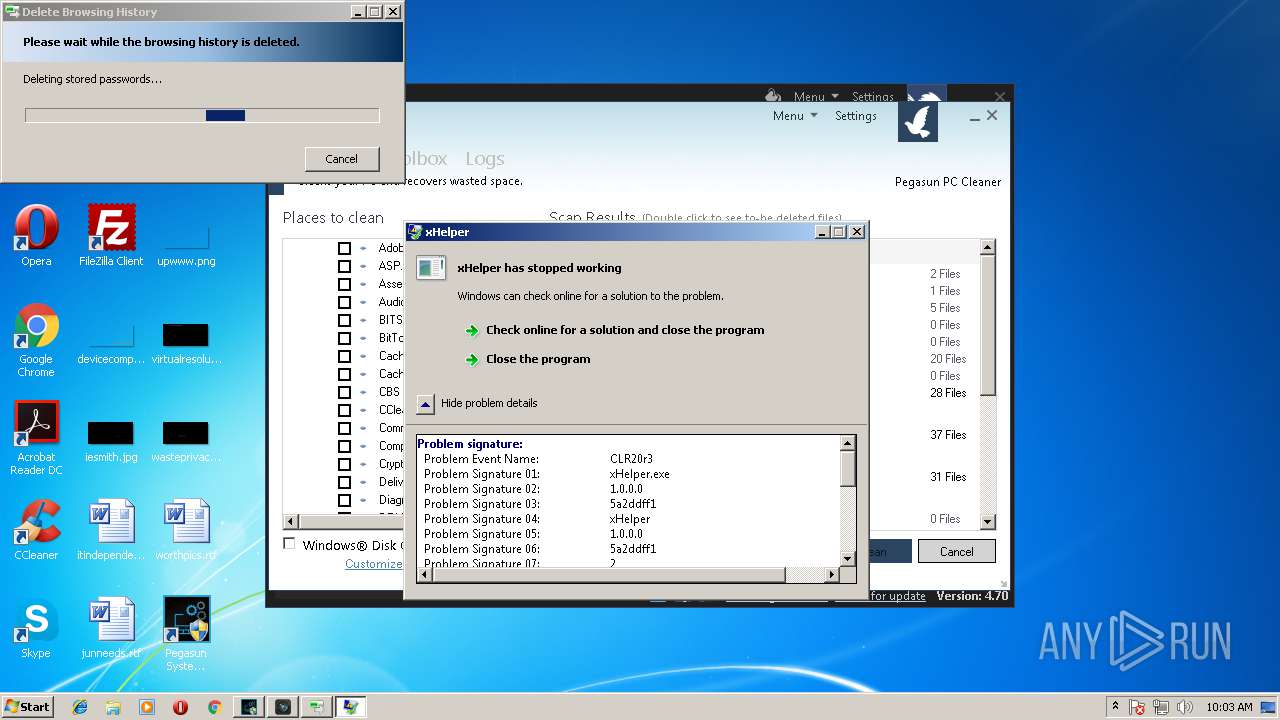Click the Scan Results vertical scrollbar thumb
1280x720 pixels.
988,326
